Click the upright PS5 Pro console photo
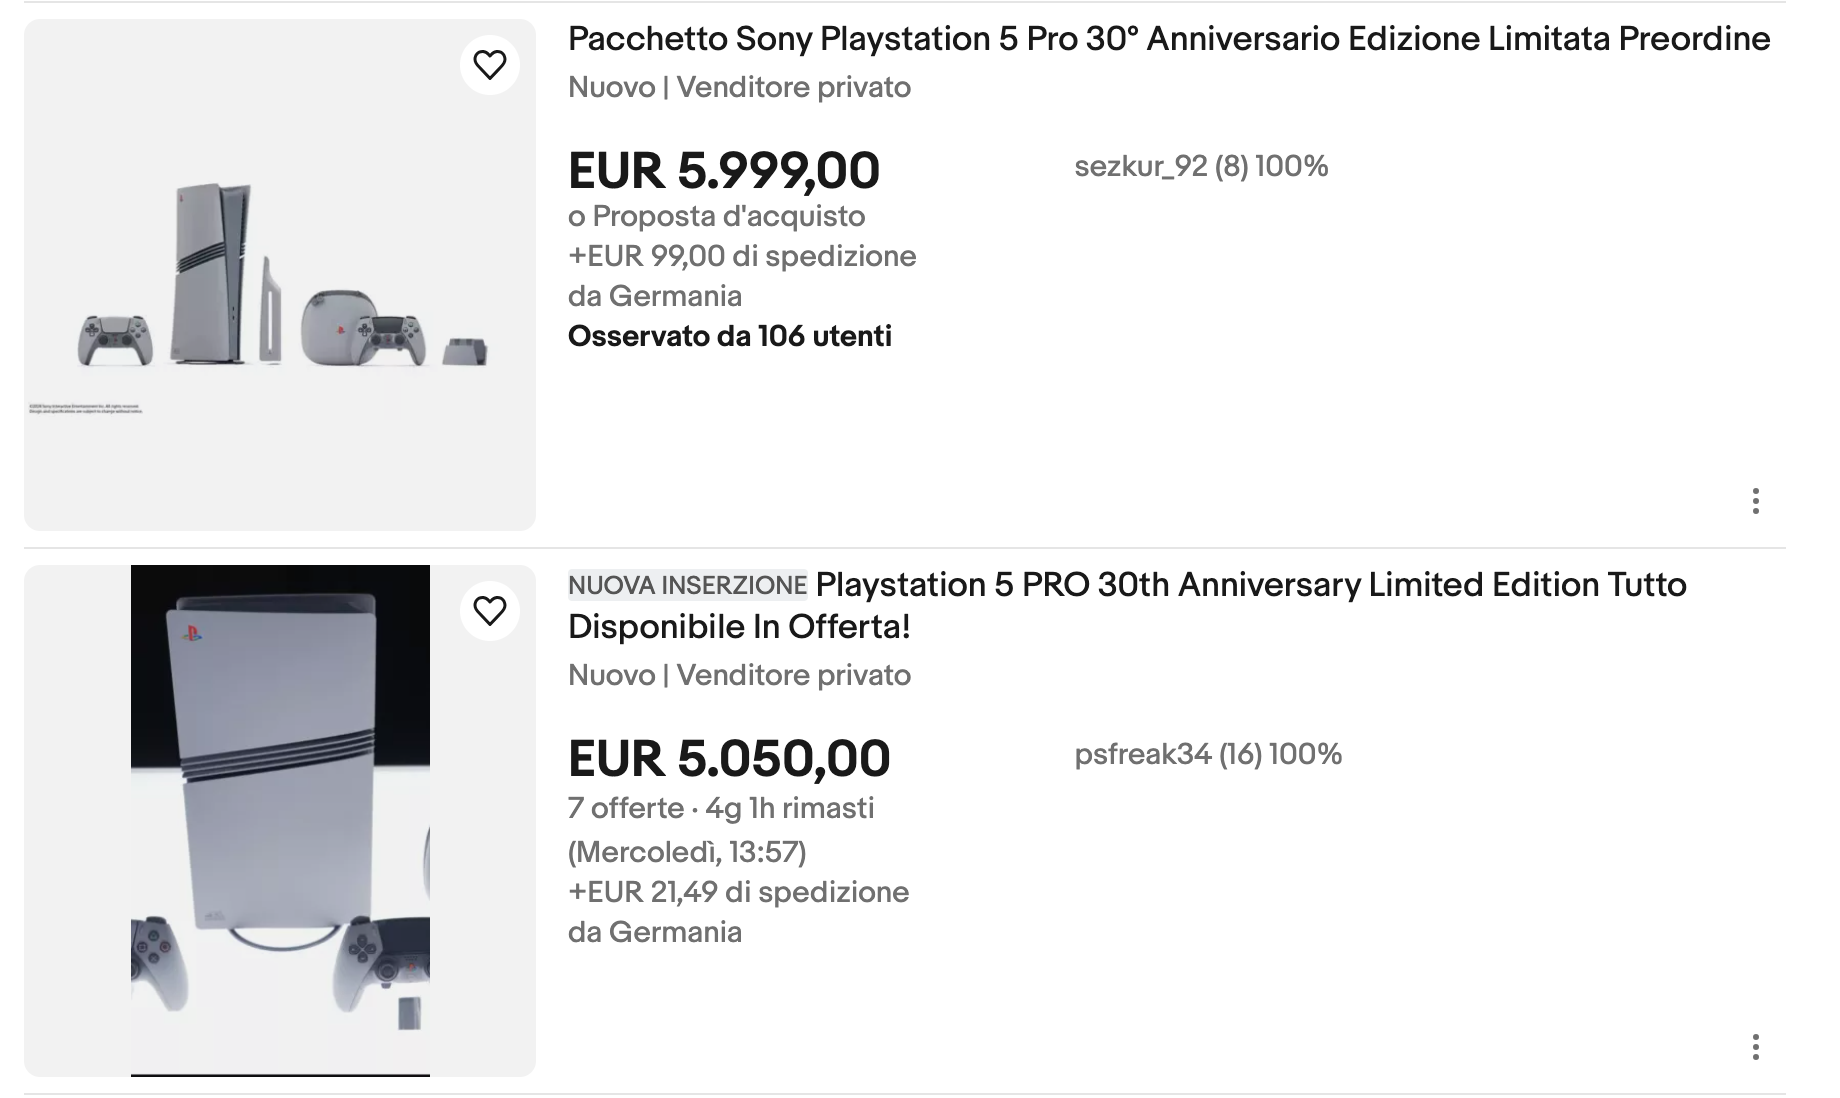 coord(280,820)
